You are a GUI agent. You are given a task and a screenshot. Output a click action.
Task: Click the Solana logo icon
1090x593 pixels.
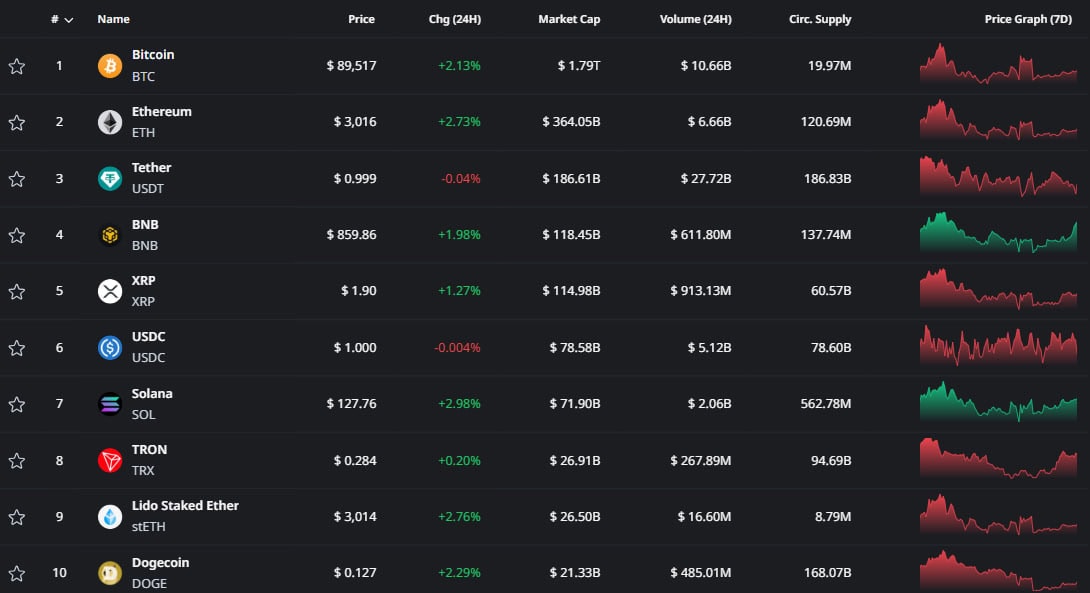110,404
